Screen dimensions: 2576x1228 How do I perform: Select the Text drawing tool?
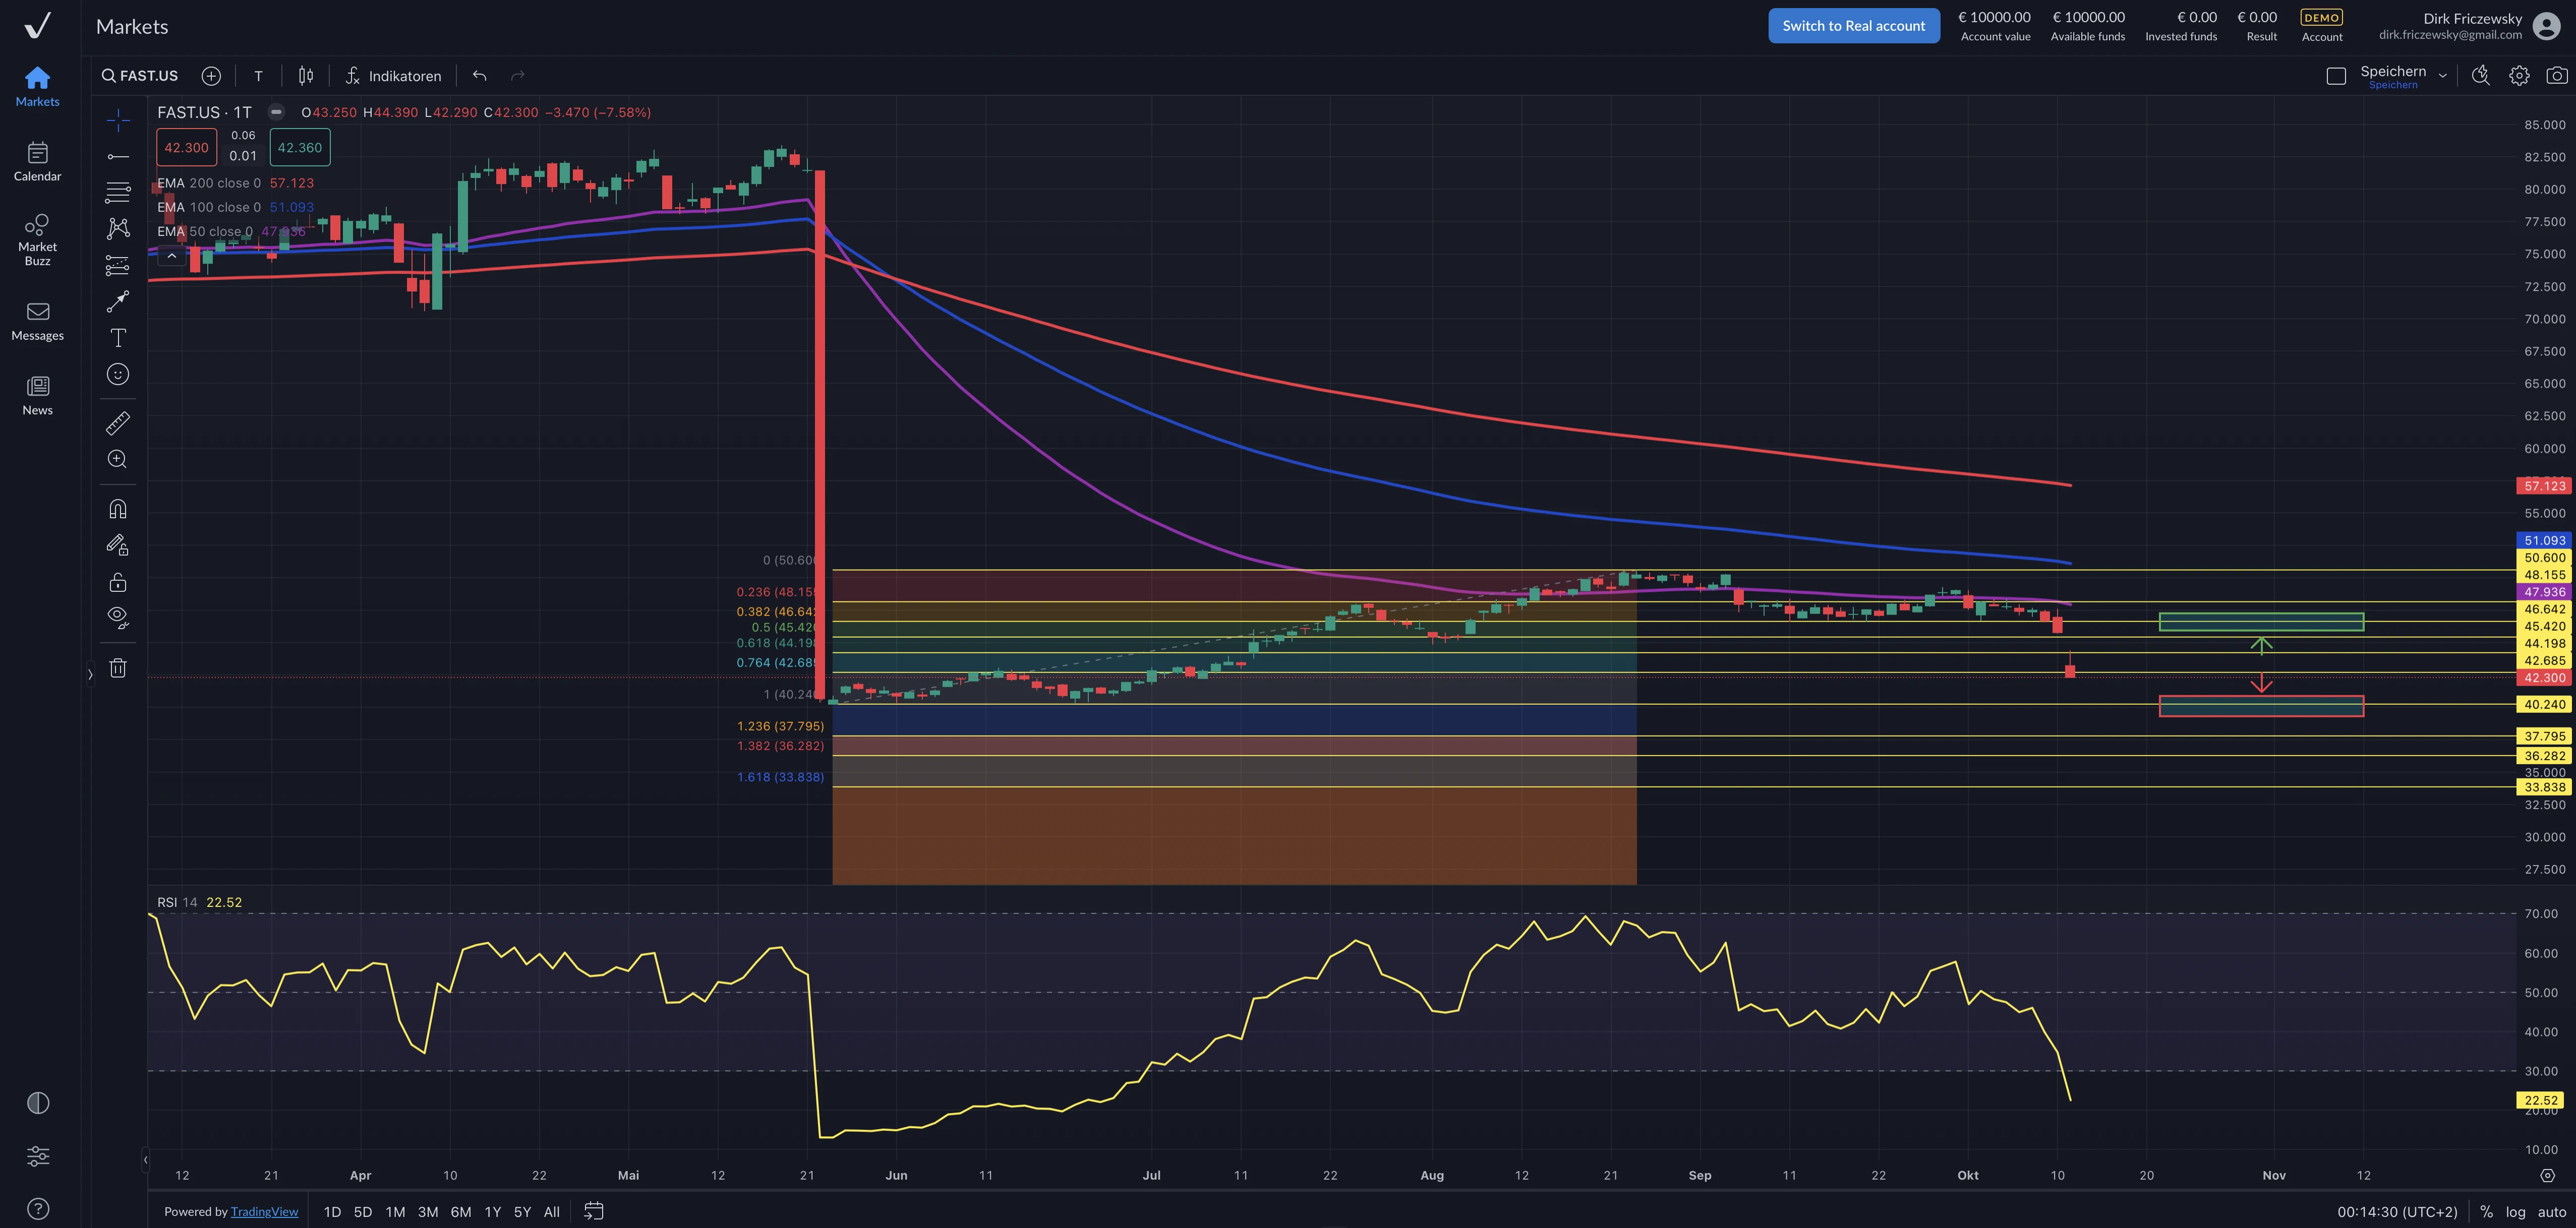click(x=117, y=338)
